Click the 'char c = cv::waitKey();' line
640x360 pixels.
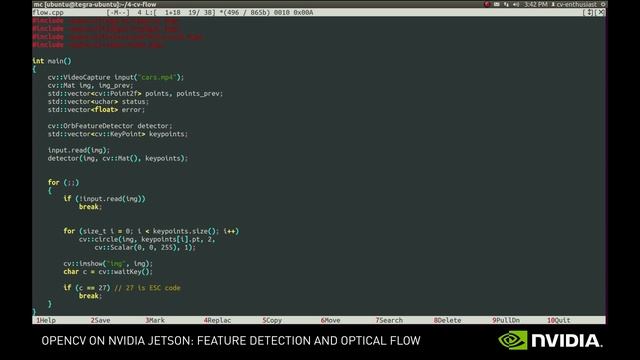[x=108, y=272]
